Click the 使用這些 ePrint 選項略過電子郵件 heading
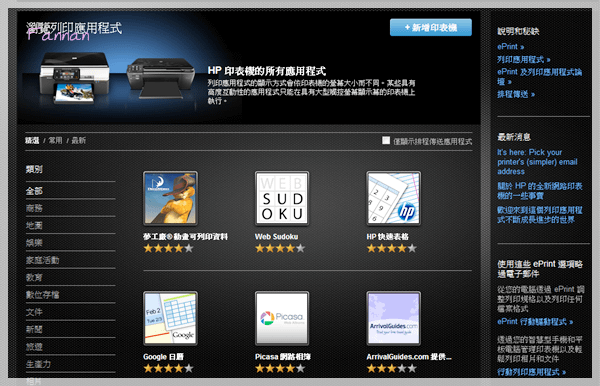The image size is (600, 386). [x=540, y=269]
